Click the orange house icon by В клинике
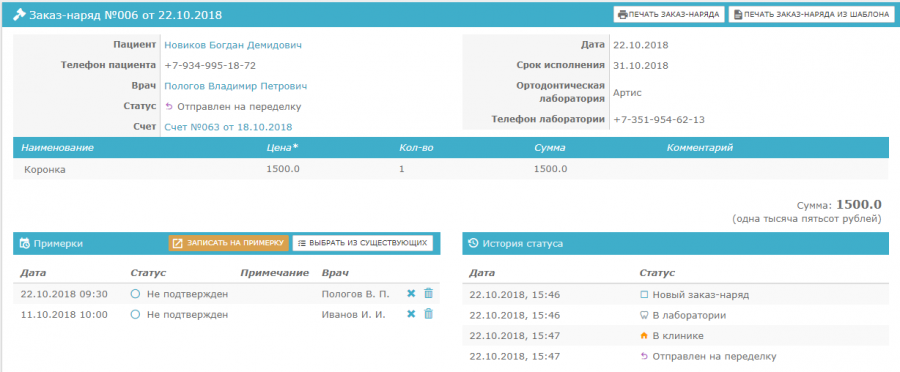This screenshot has height=372, width=900. [644, 336]
